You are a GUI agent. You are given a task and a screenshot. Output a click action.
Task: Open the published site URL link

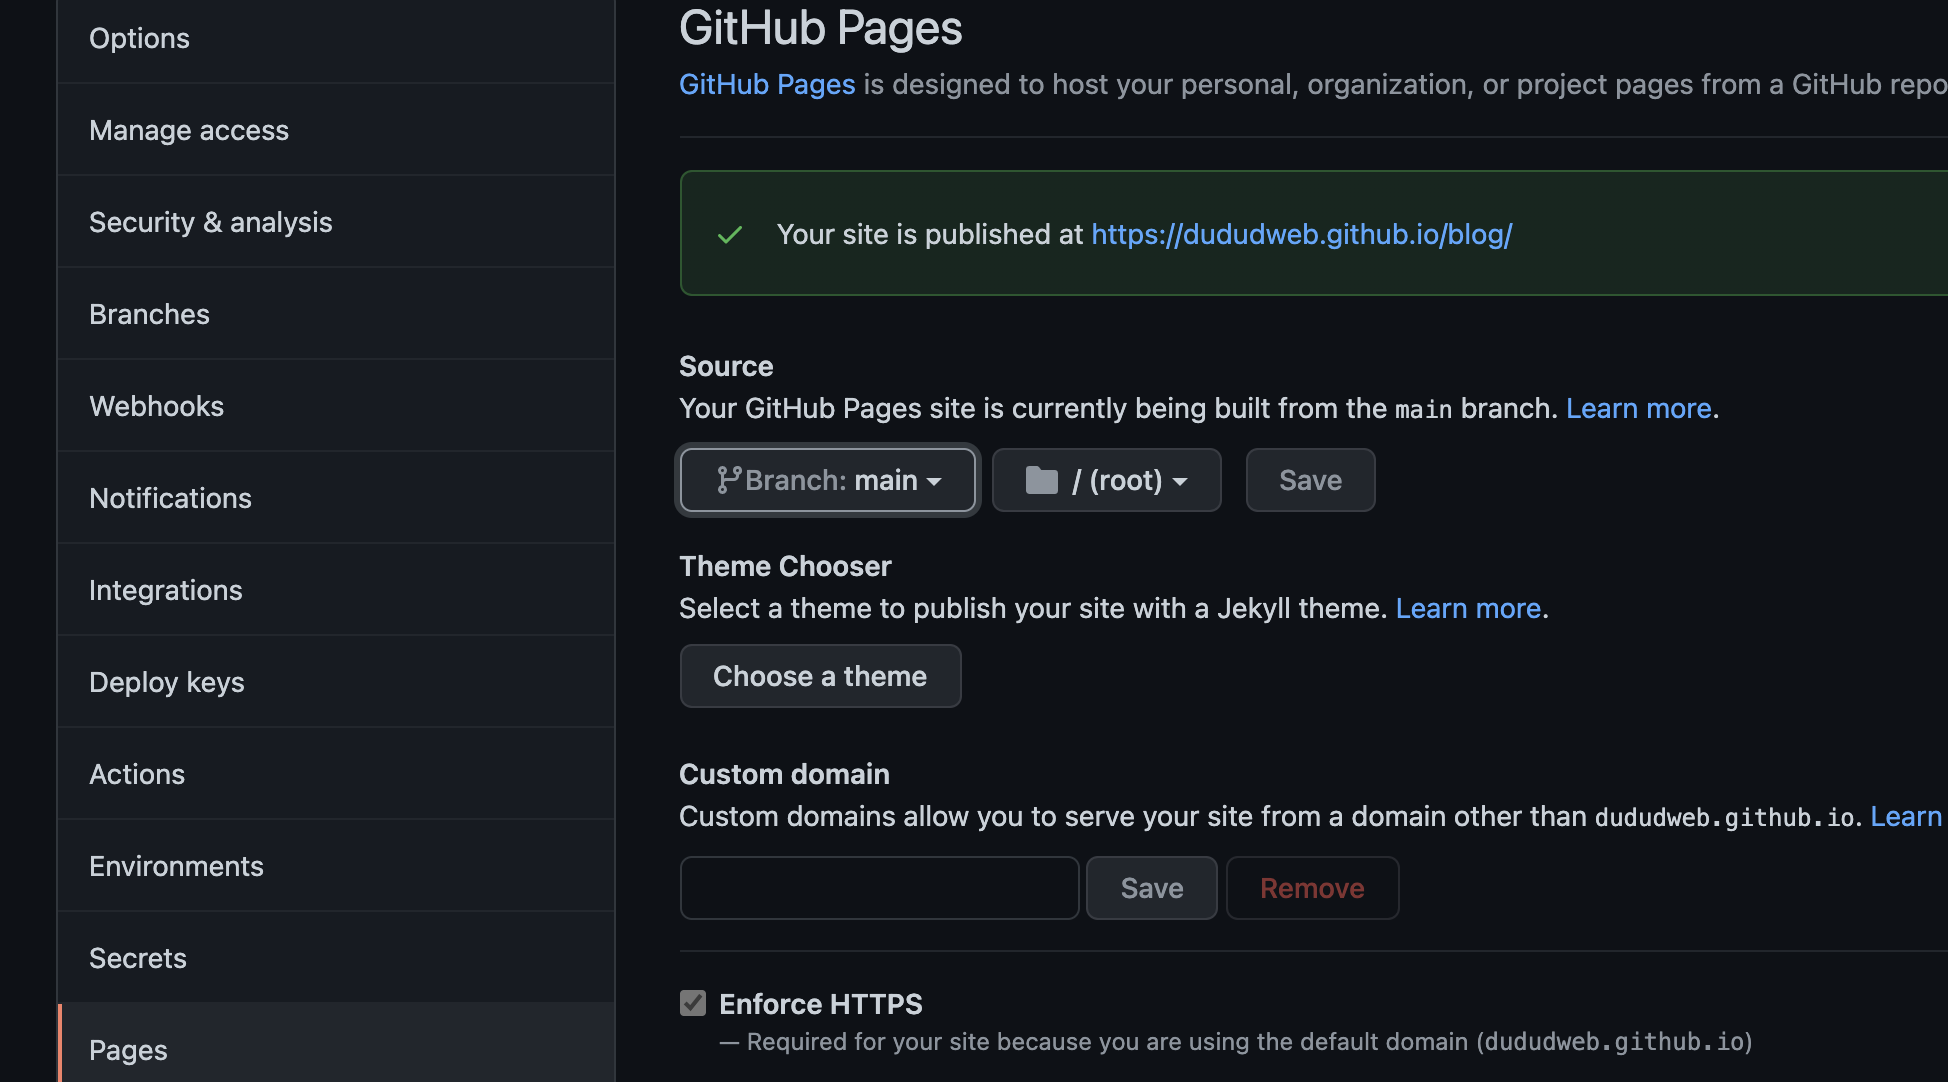click(1301, 235)
